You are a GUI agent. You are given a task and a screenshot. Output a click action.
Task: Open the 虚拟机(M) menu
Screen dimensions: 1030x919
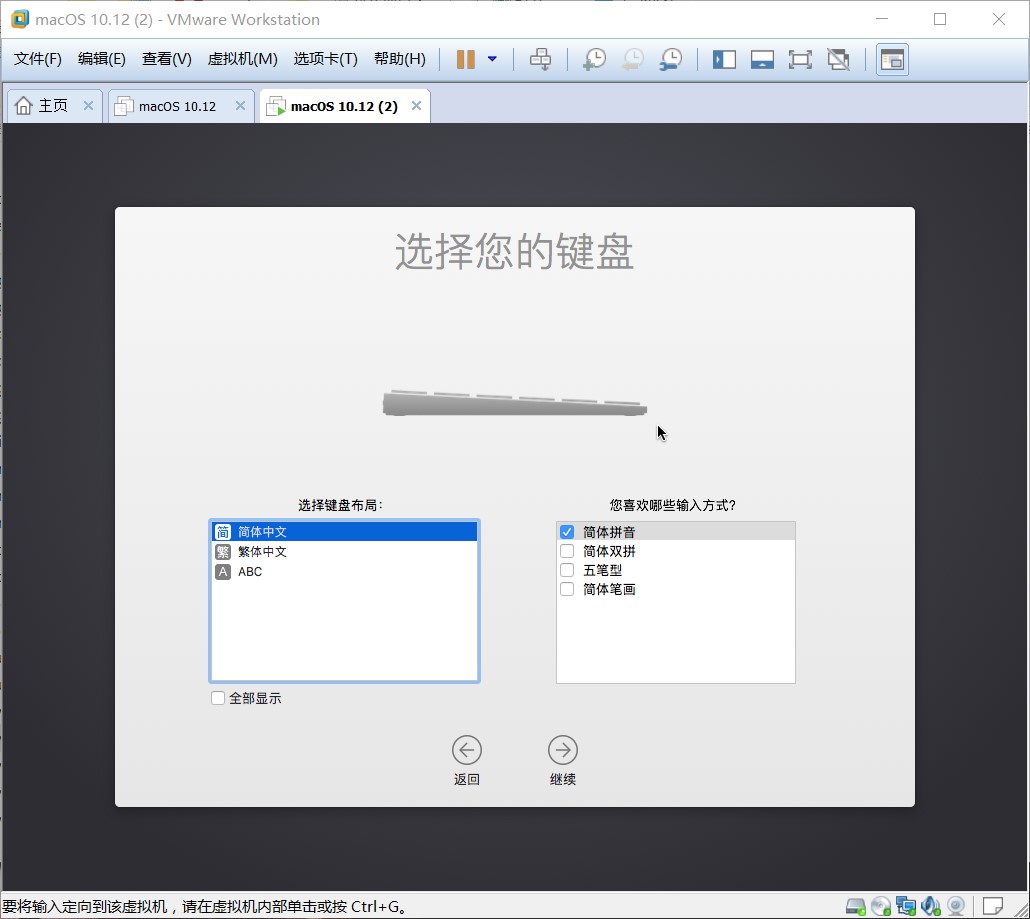coord(242,59)
